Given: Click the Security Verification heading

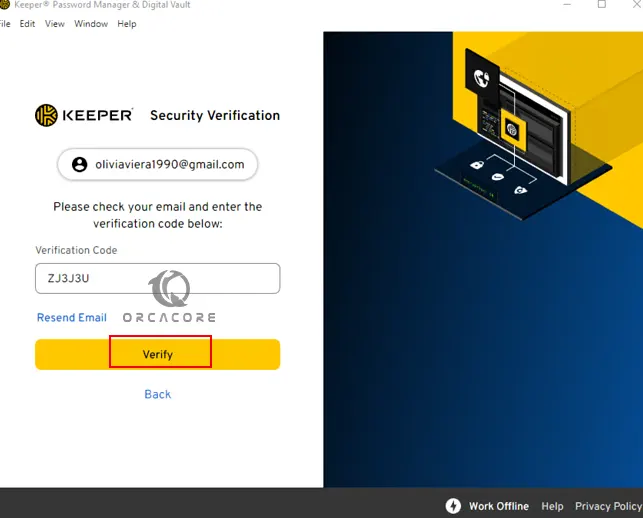Looking at the screenshot, I should [x=215, y=115].
